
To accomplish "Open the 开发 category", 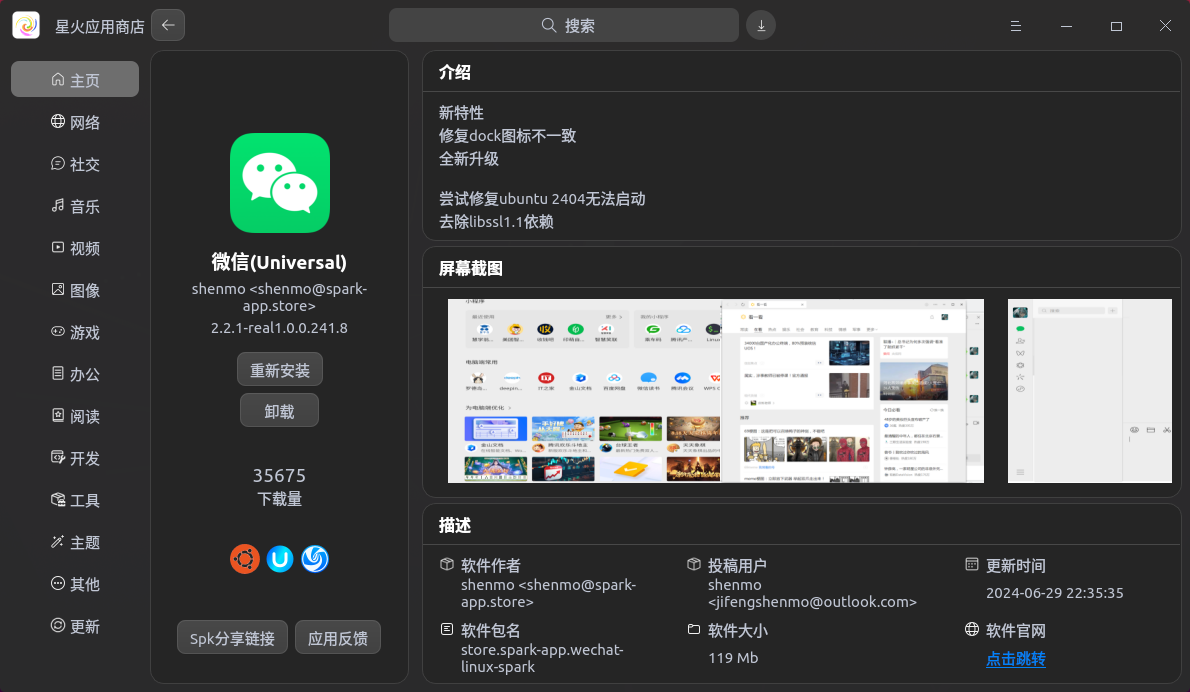I will coord(75,458).
